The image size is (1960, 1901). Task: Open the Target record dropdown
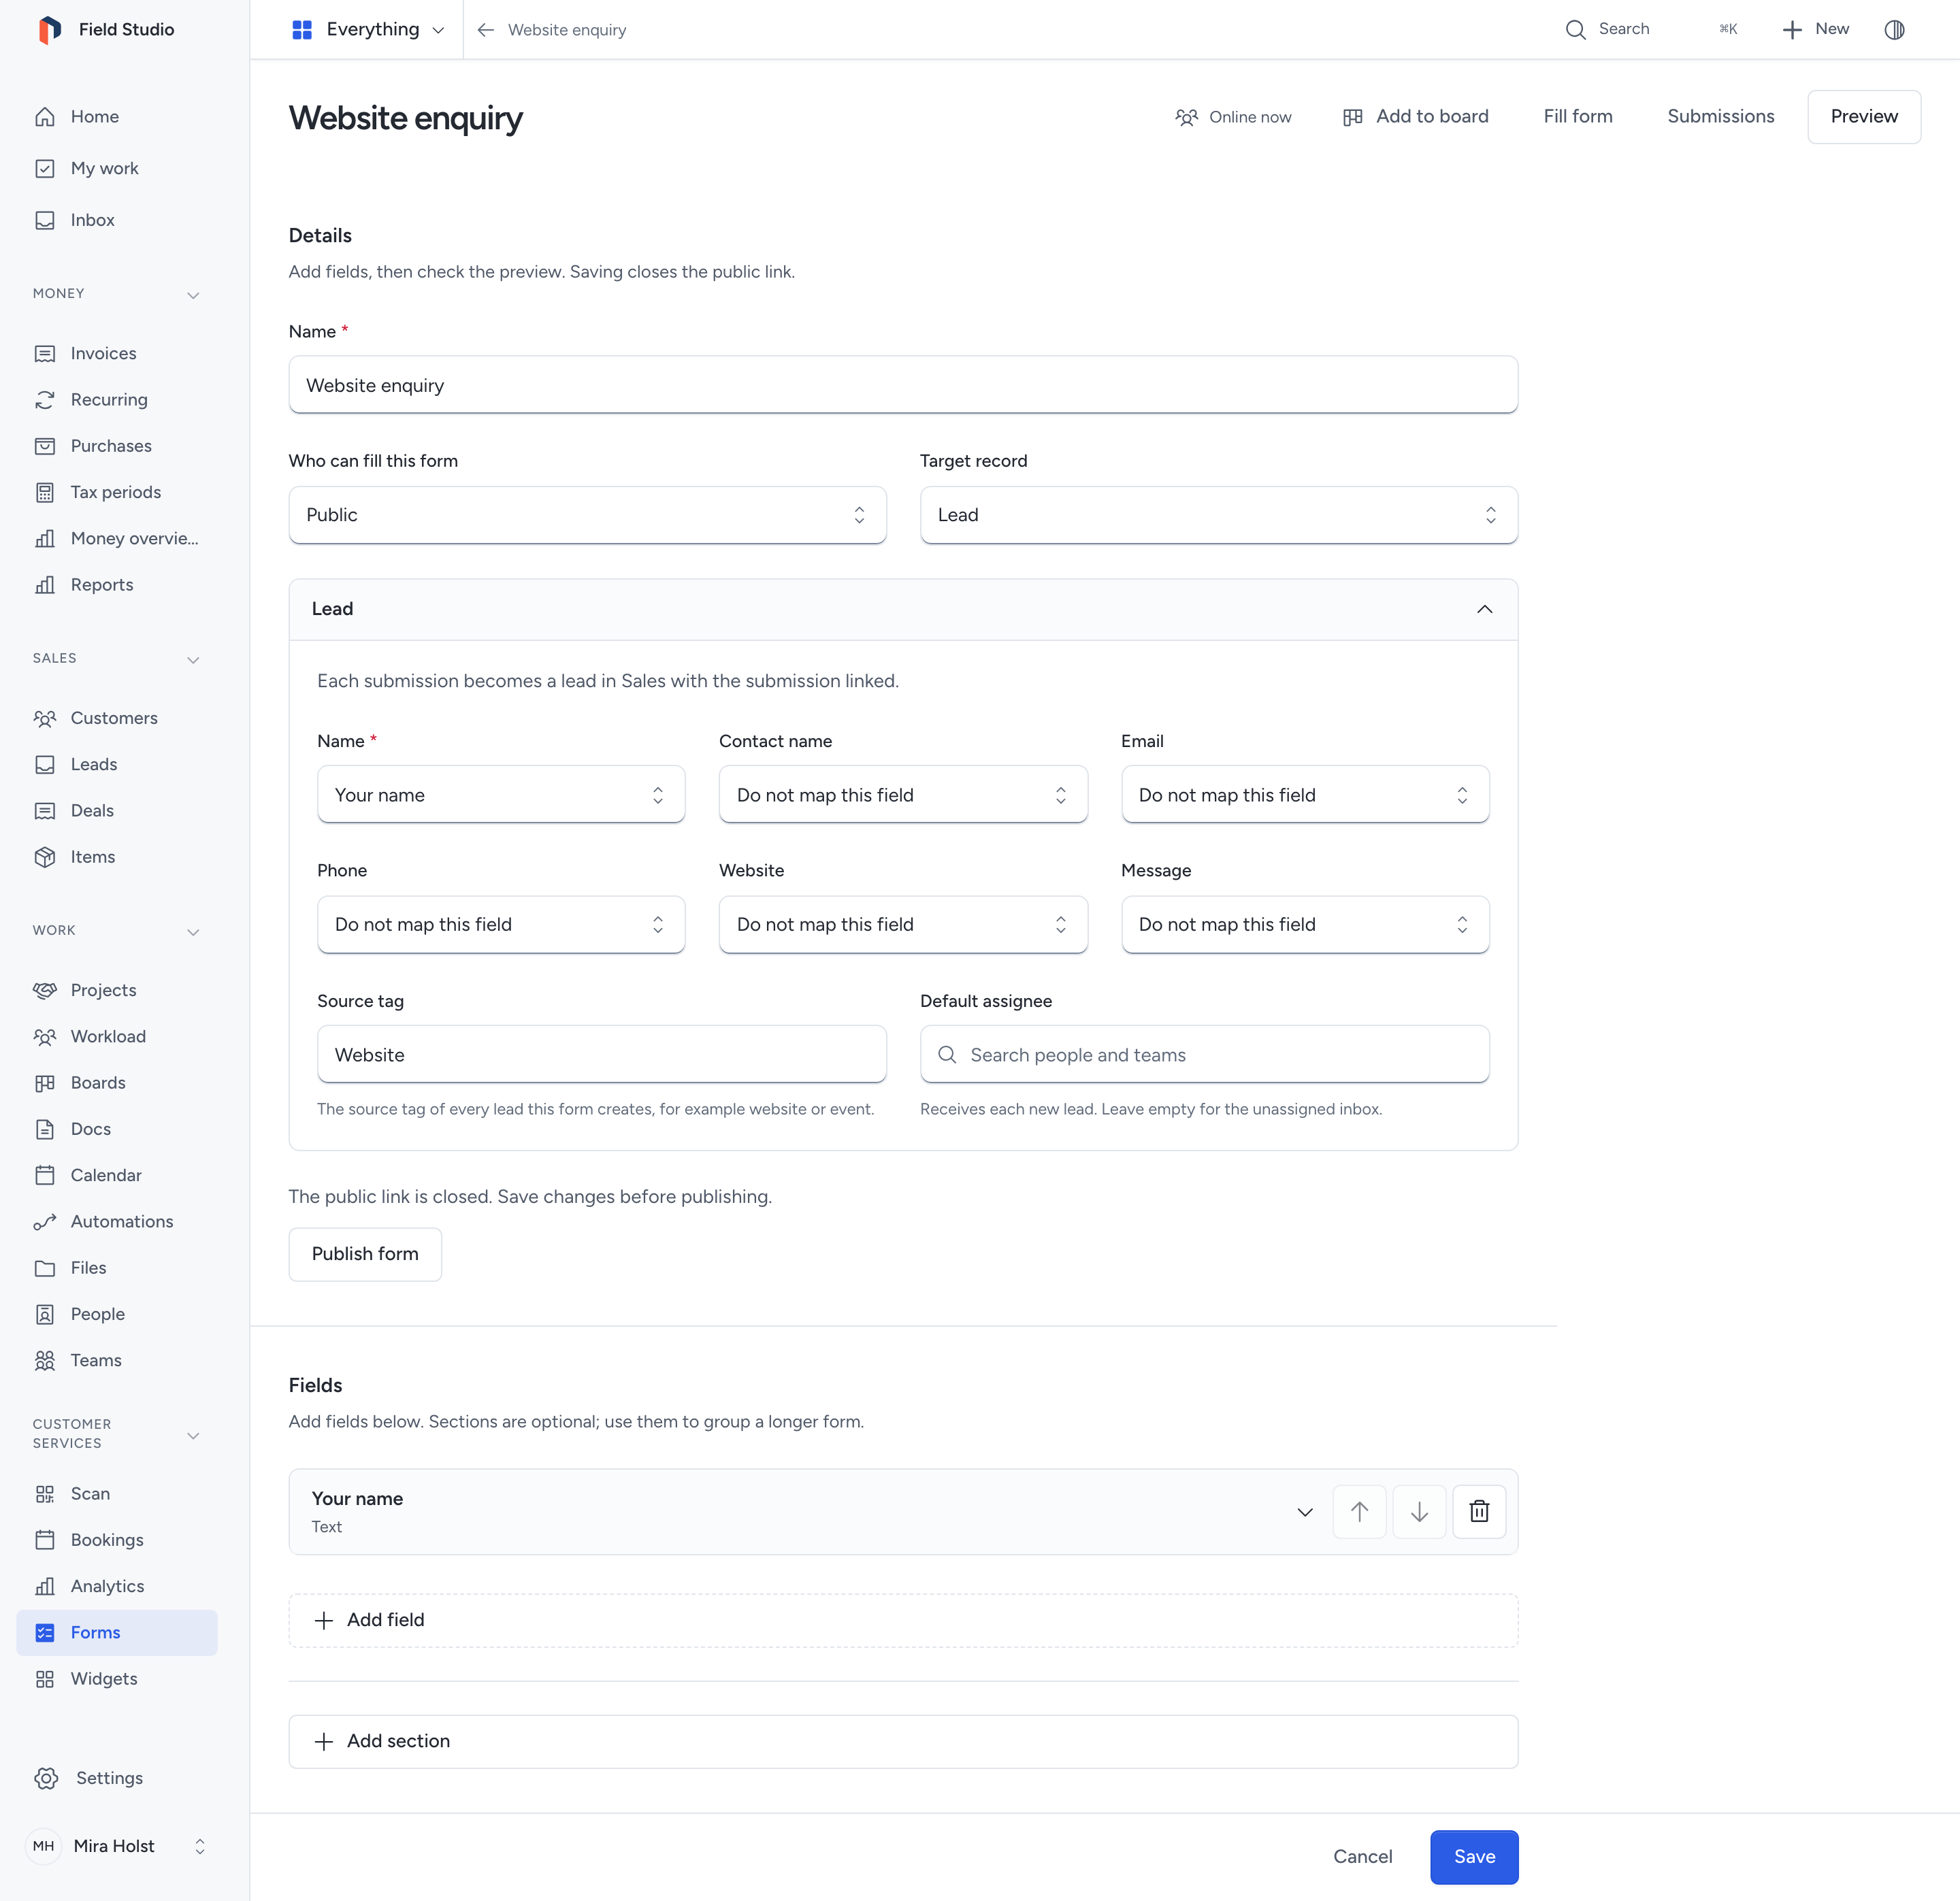click(x=1218, y=515)
